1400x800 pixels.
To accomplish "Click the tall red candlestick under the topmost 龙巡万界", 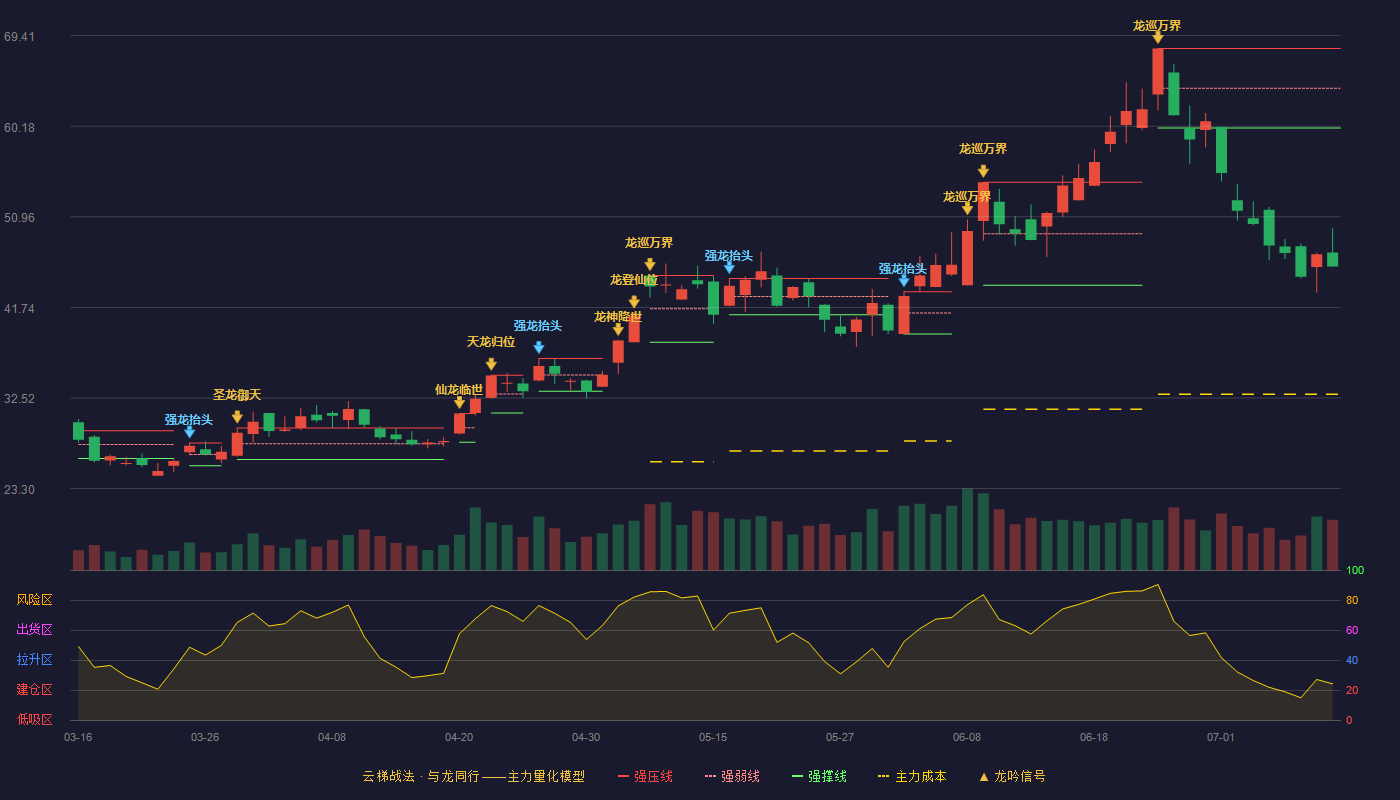I will [x=1158, y=71].
